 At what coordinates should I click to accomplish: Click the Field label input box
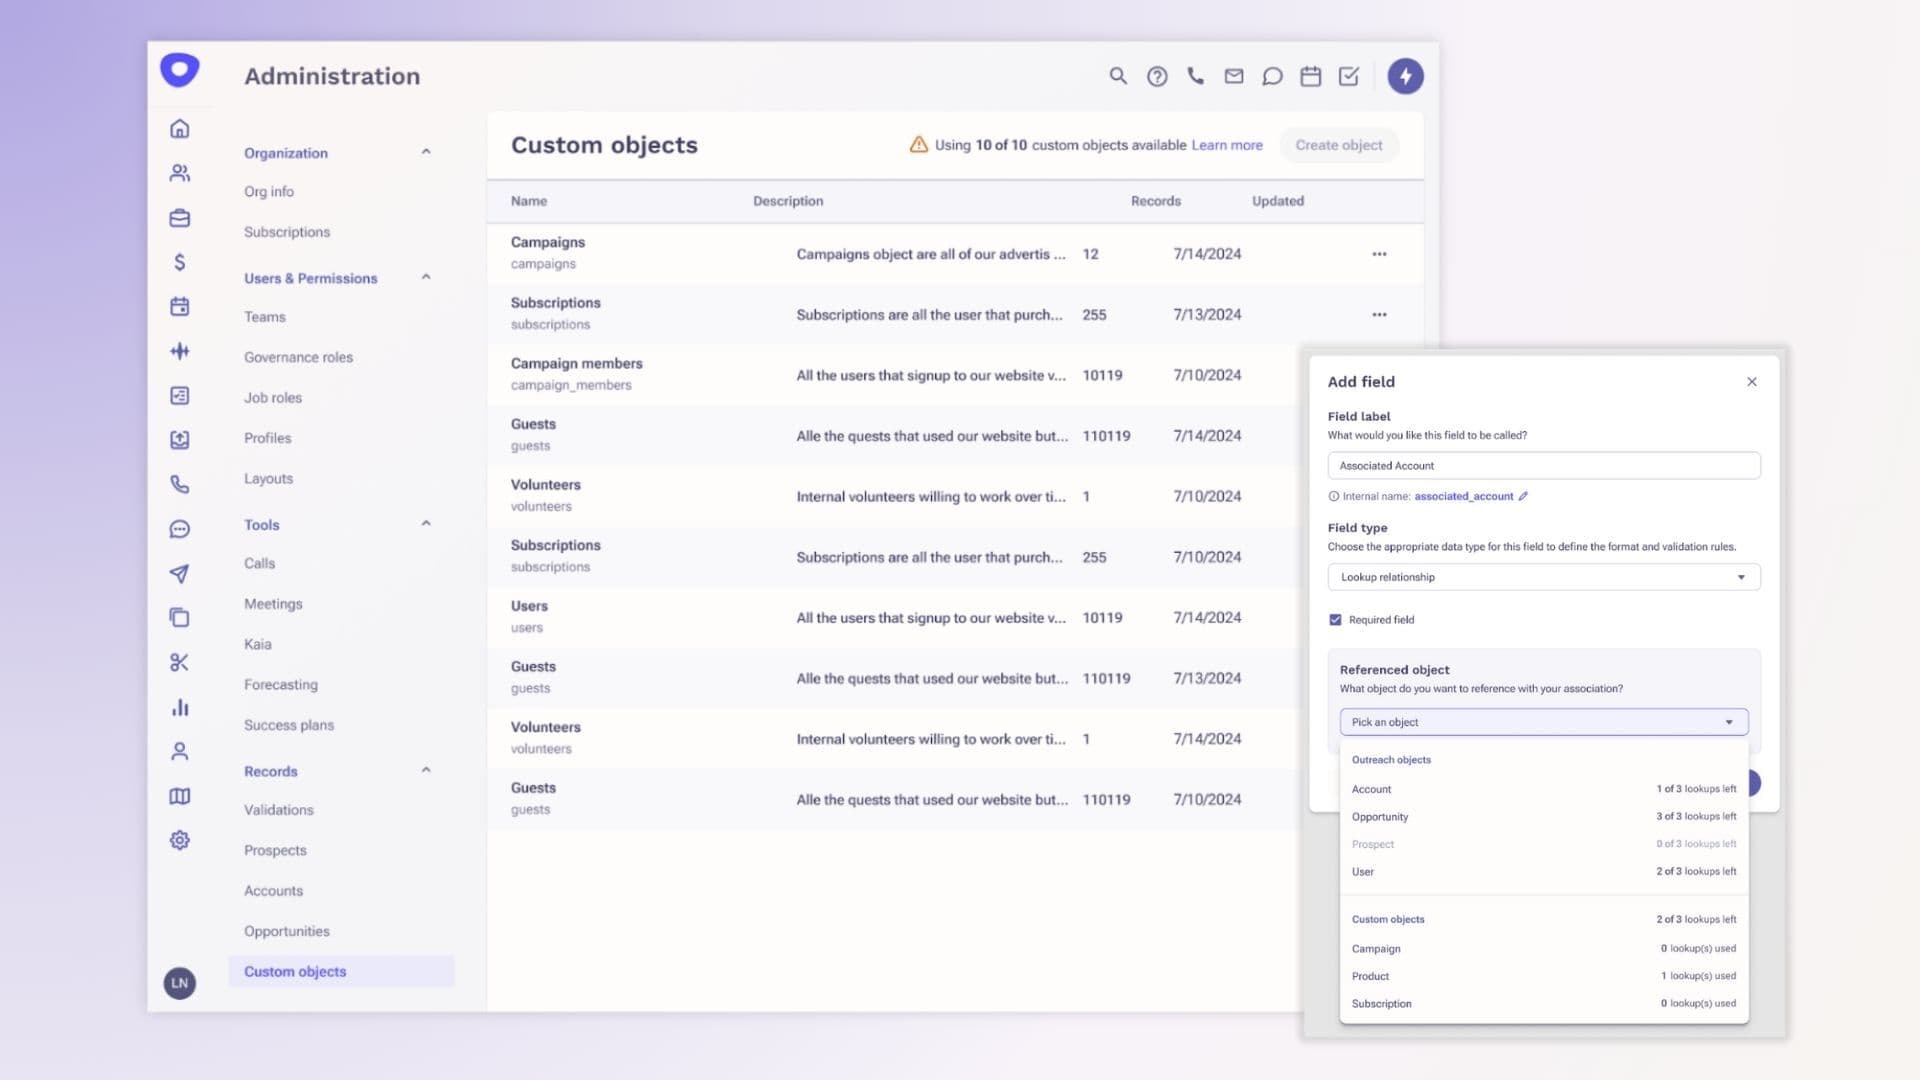pyautogui.click(x=1543, y=466)
